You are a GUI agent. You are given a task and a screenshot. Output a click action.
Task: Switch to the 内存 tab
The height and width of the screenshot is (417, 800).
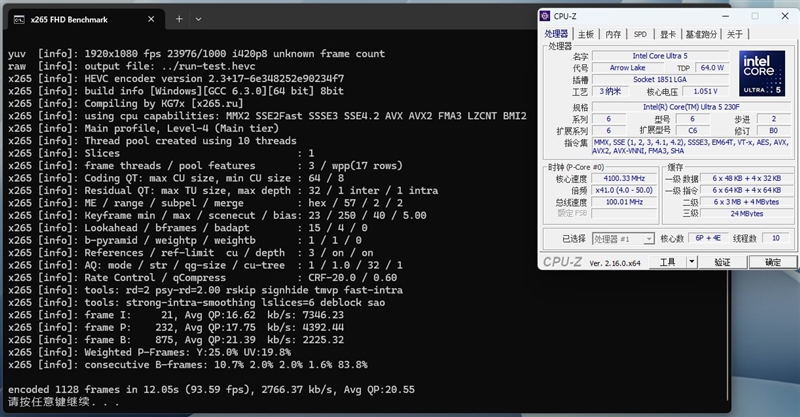coord(613,34)
